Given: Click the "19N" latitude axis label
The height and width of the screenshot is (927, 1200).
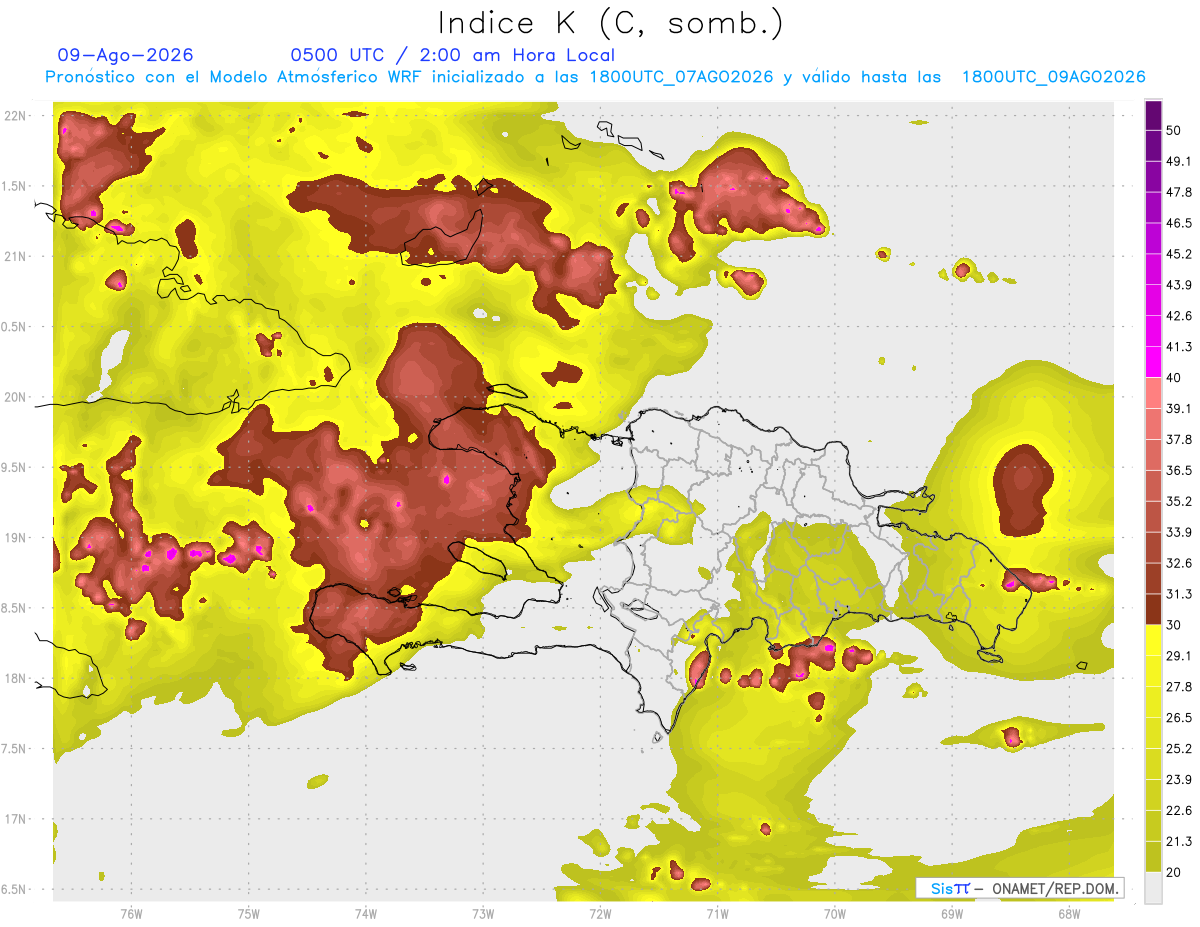Looking at the screenshot, I should [x=16, y=538].
